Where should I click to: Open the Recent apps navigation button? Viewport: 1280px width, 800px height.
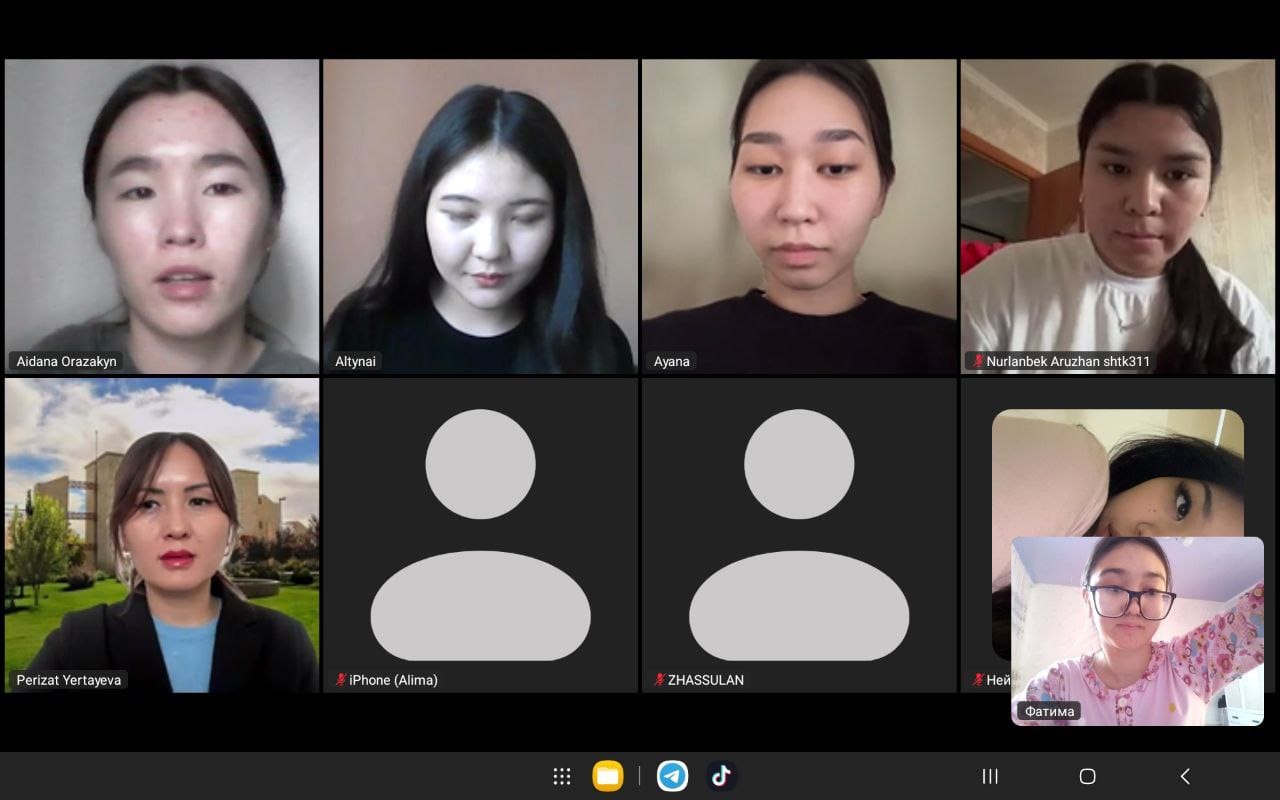990,776
